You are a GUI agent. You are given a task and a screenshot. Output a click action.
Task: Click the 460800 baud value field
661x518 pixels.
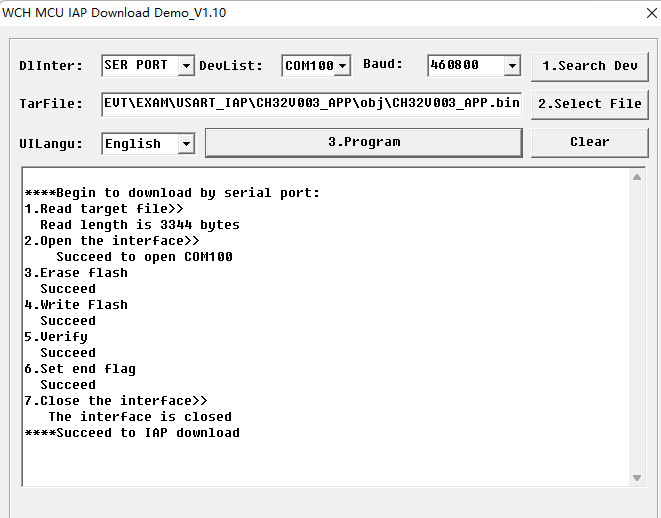pyautogui.click(x=465, y=66)
